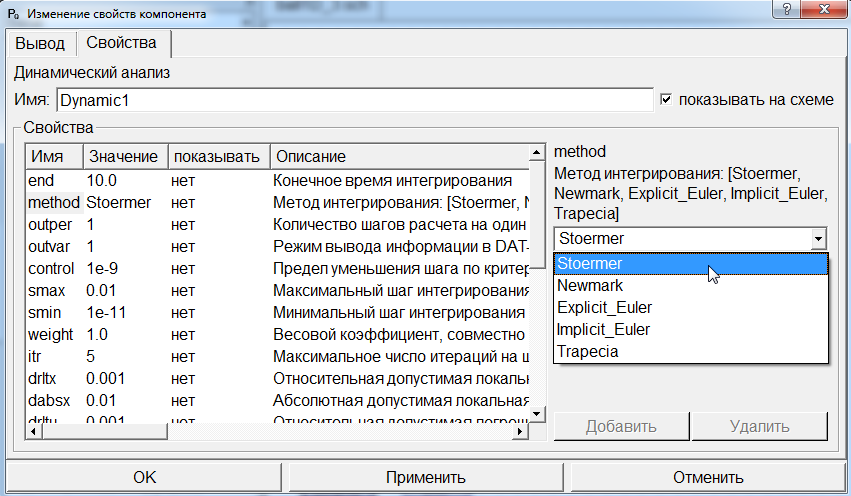Choose Explicit_Euler integration method

(604, 308)
